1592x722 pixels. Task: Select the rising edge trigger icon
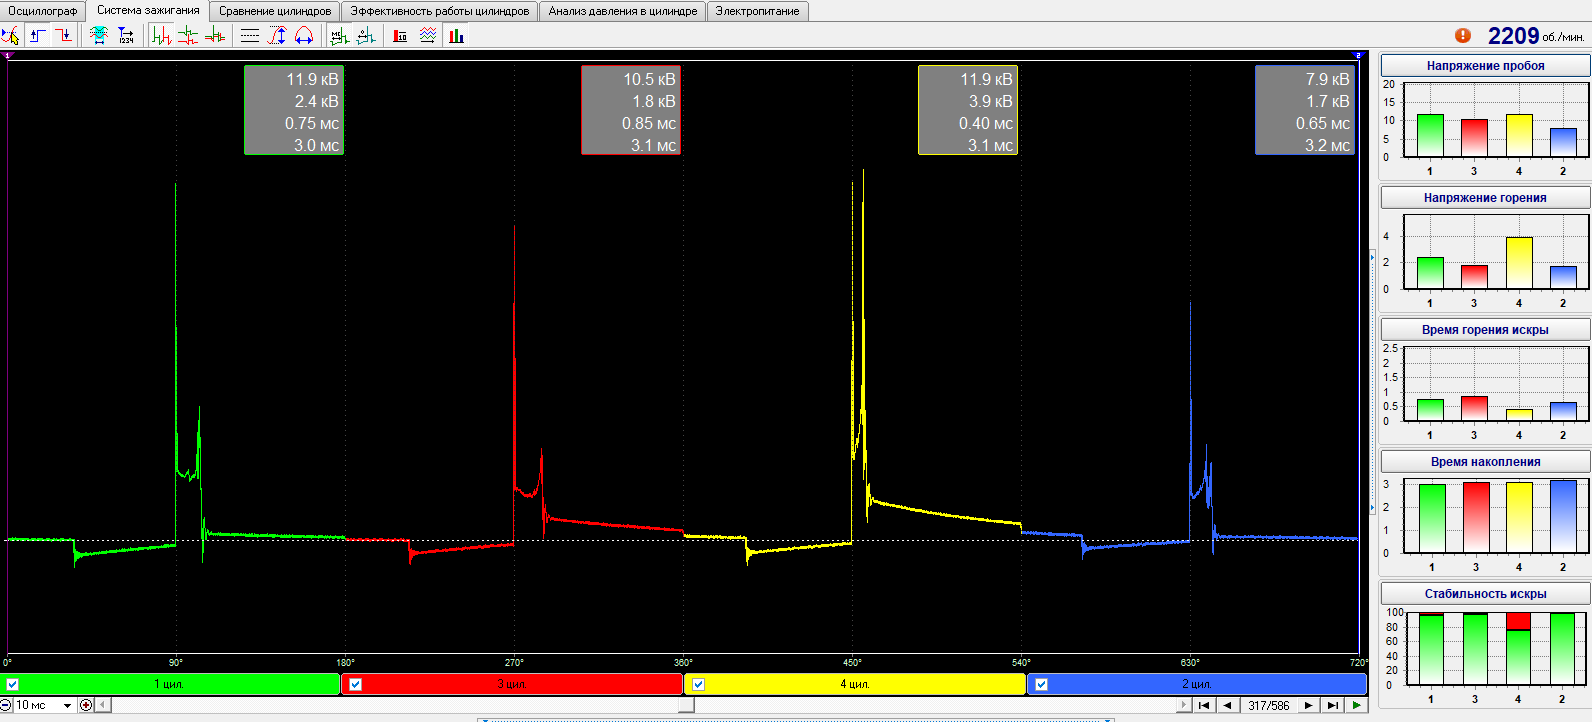pyautogui.click(x=38, y=36)
